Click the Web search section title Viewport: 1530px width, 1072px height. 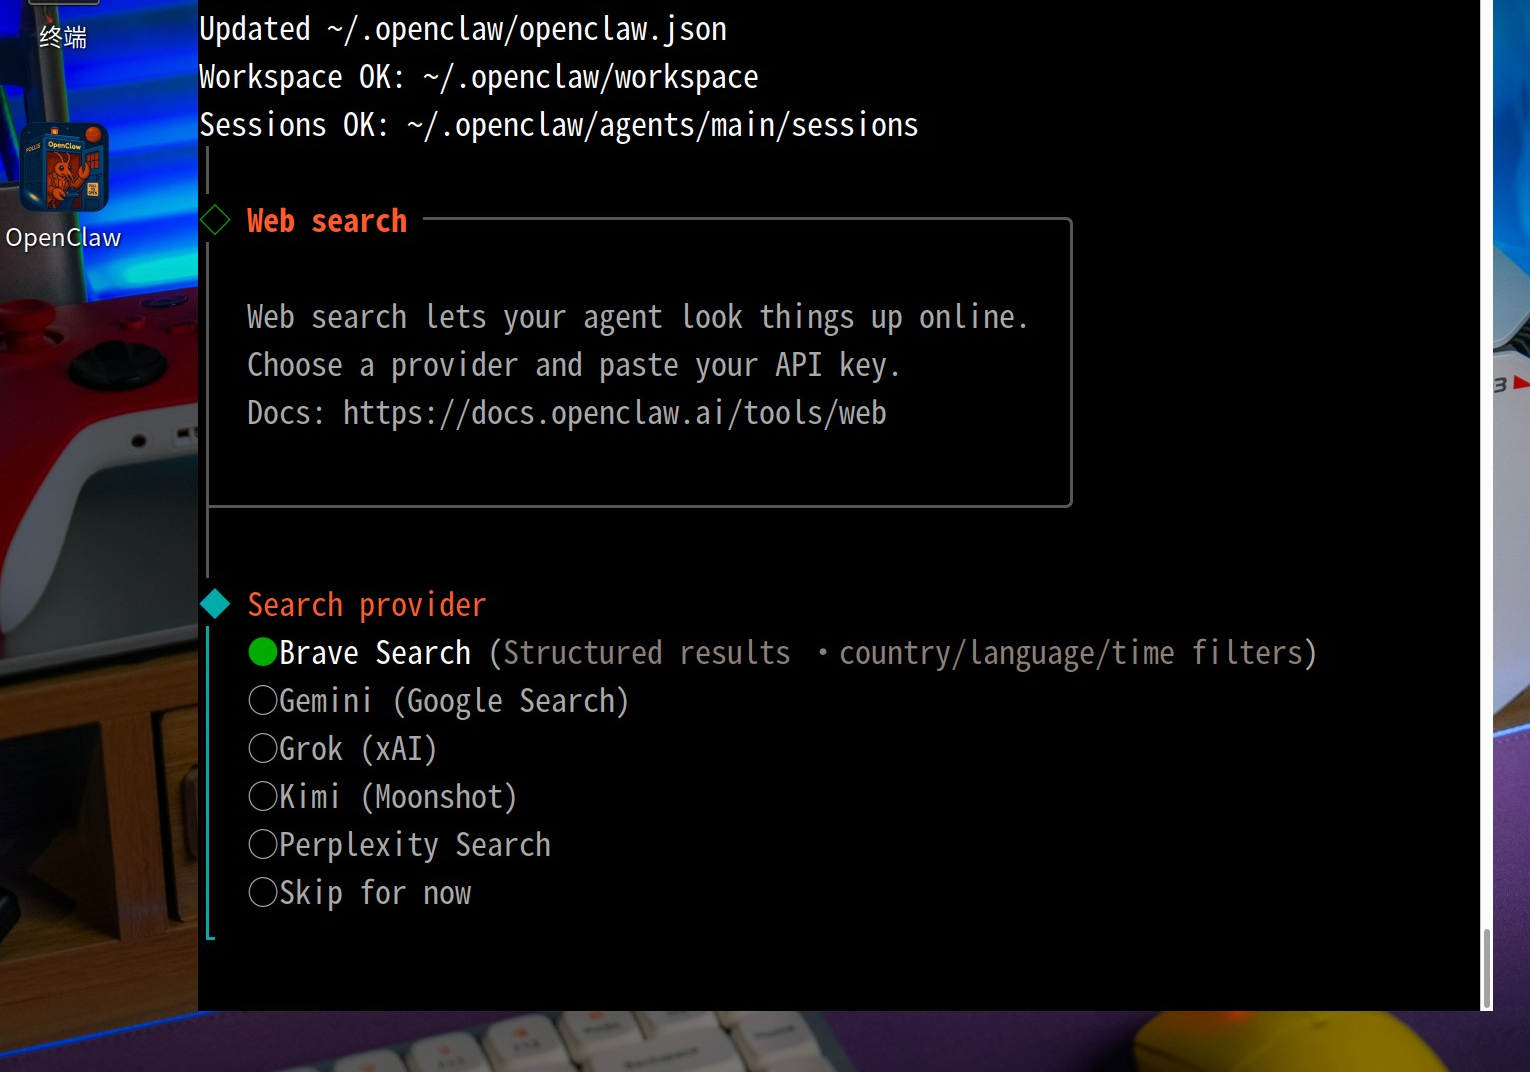(327, 221)
